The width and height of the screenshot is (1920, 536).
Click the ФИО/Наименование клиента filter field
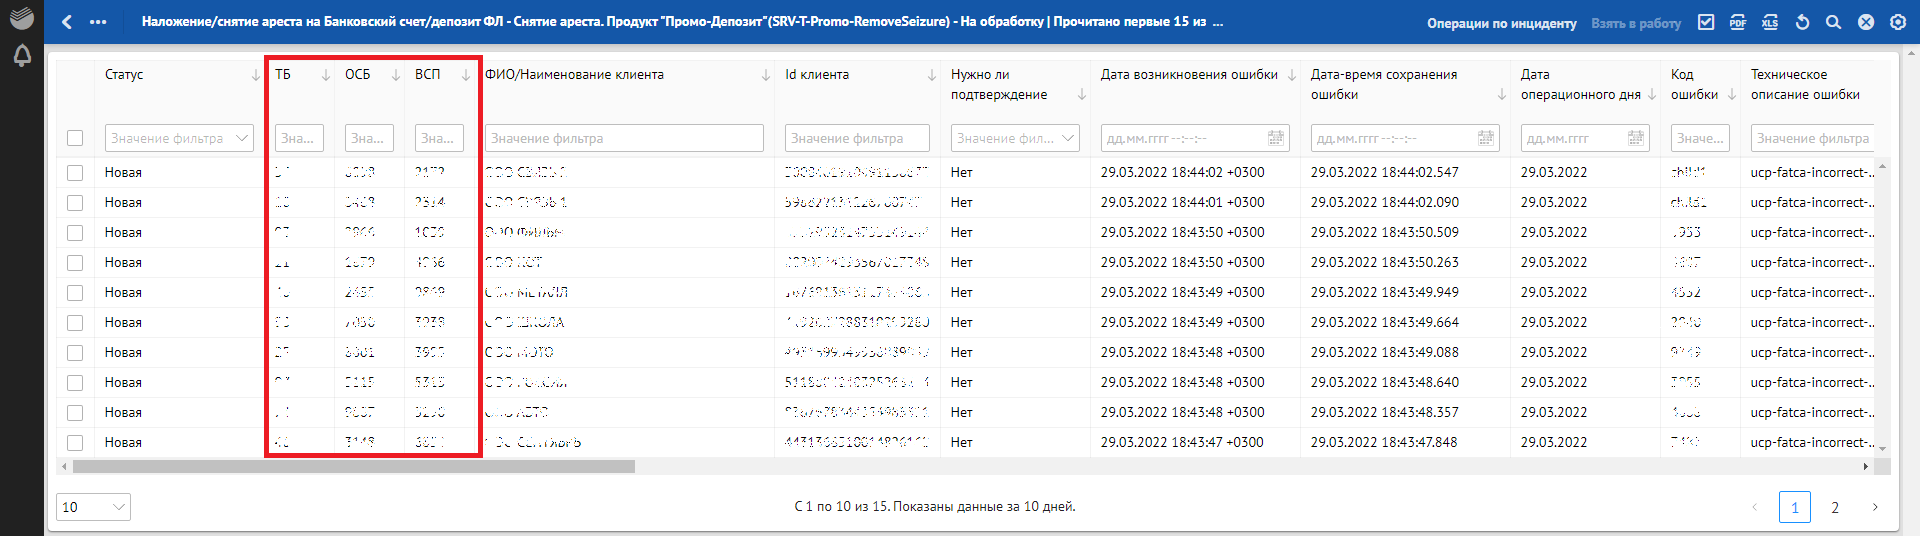pos(624,138)
